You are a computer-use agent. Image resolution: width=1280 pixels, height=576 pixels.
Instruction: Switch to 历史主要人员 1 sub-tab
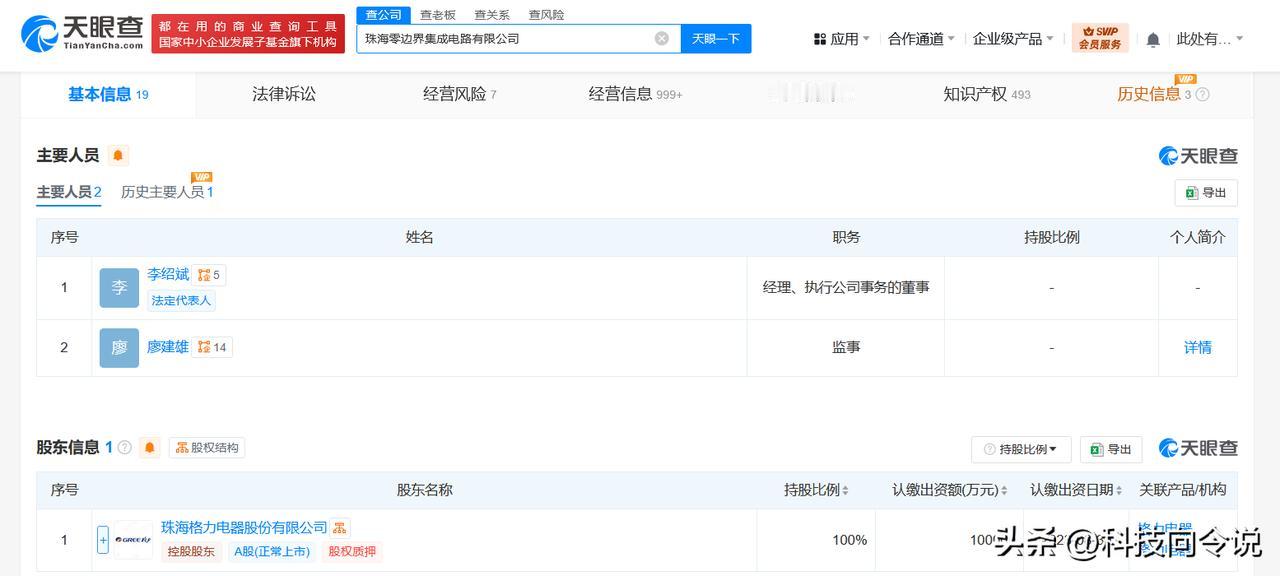point(167,192)
